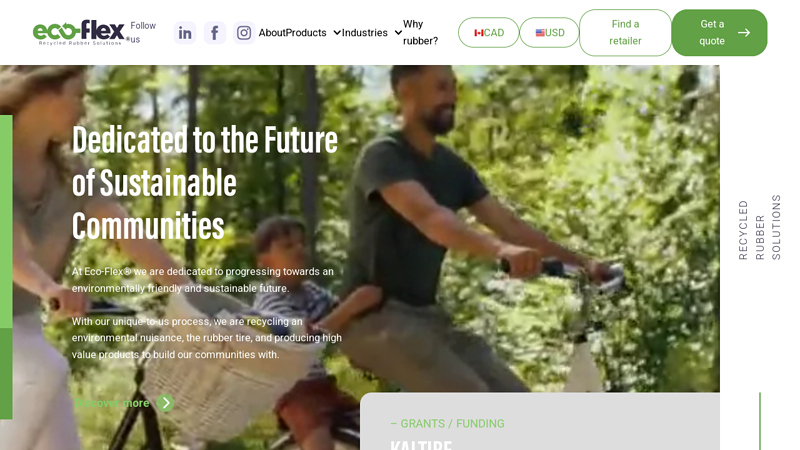Image resolution: width=800 pixels, height=450 pixels.
Task: Click the arrow circle beside Discover more
Action: (165, 403)
